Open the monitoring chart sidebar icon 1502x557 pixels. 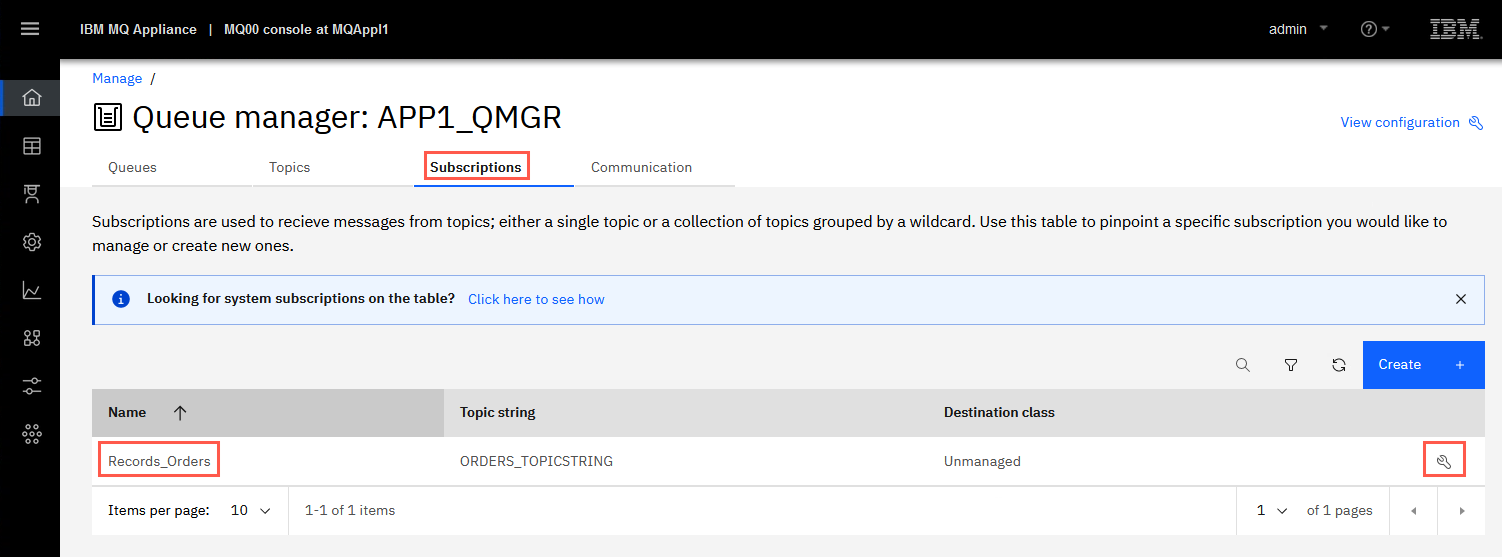(32, 290)
